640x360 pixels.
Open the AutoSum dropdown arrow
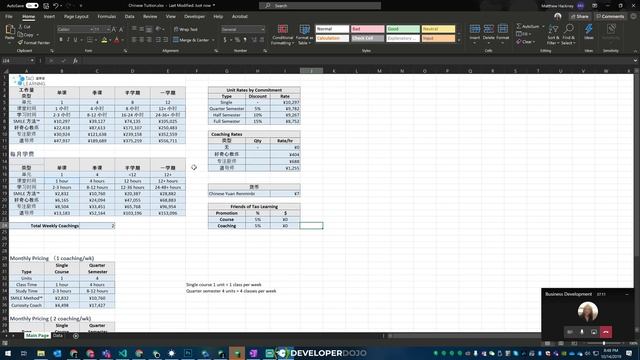coord(543,27)
